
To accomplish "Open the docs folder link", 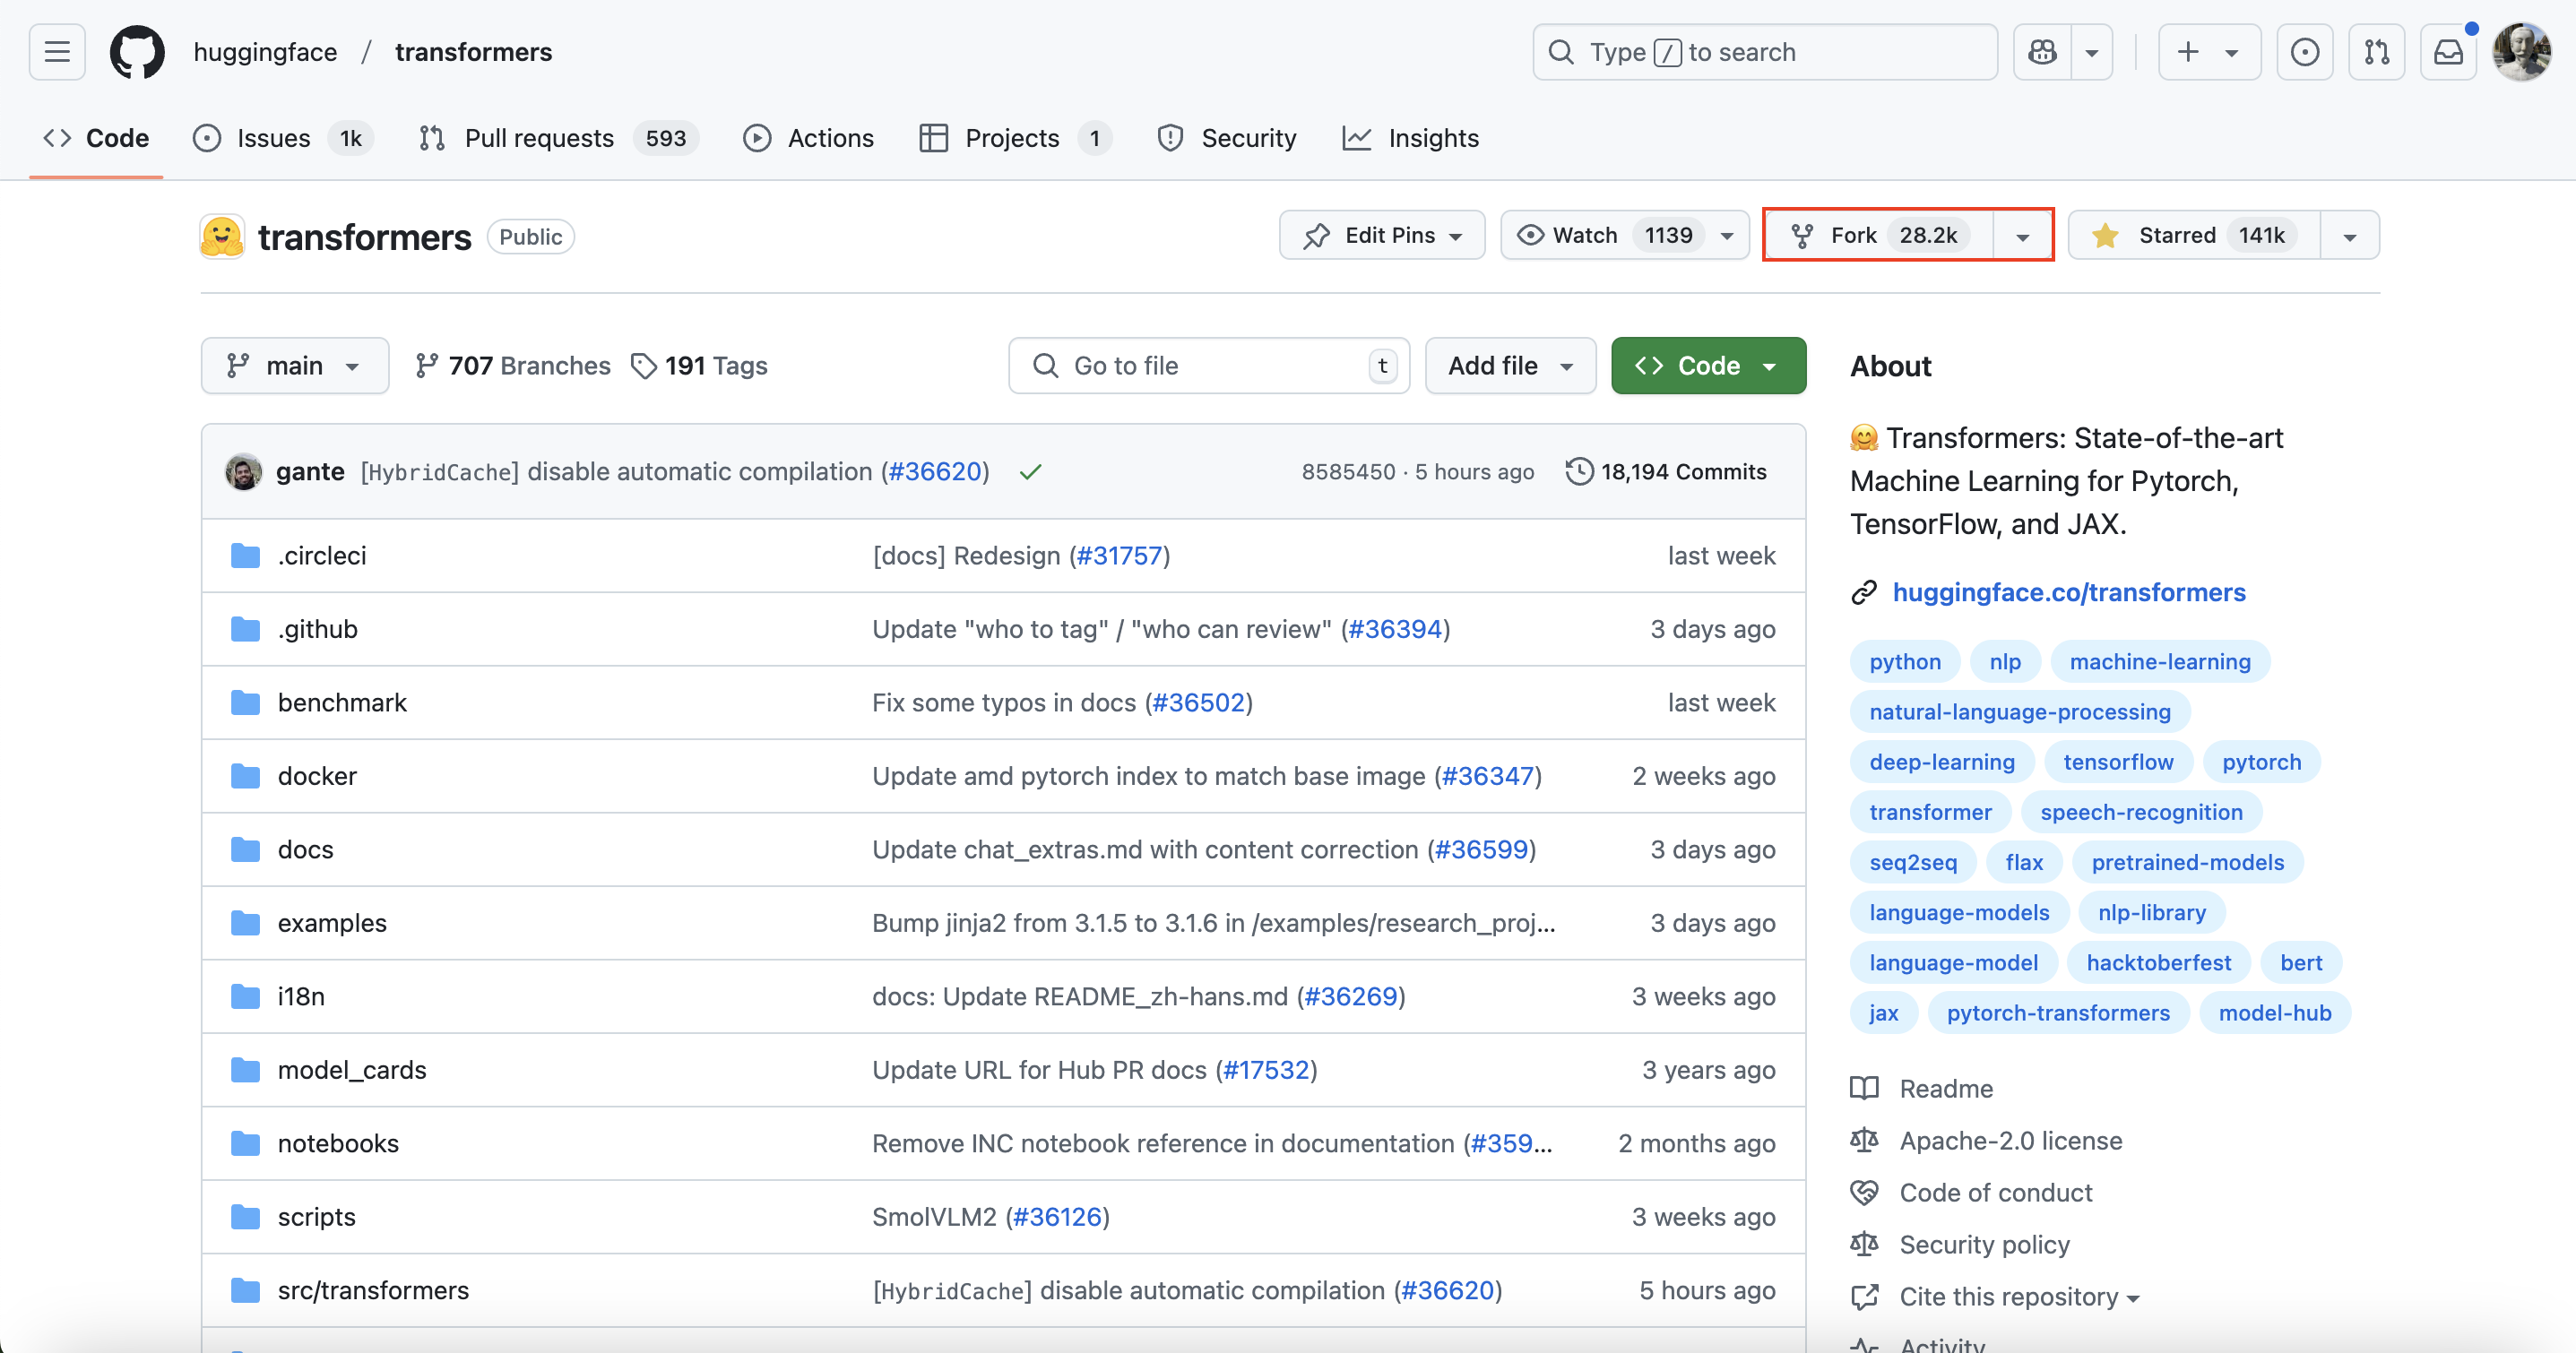I will click(306, 850).
